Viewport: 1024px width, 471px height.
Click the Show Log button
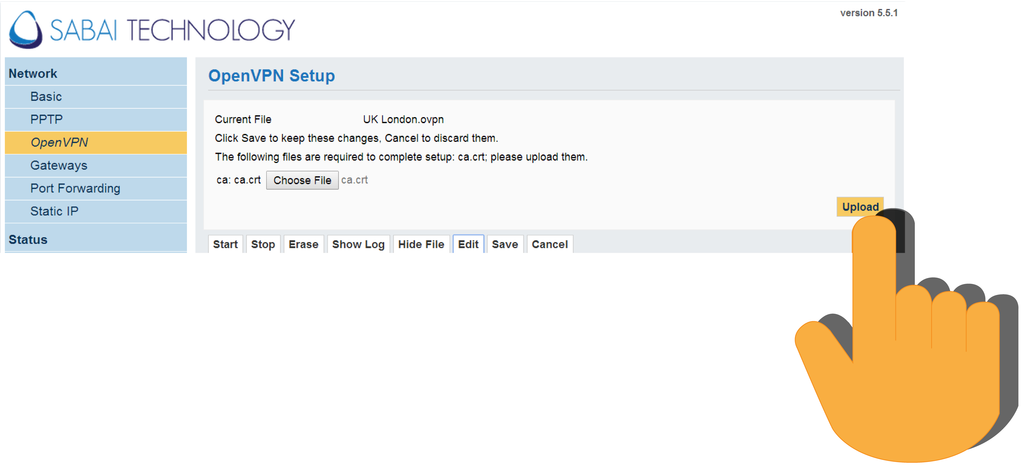(x=359, y=244)
